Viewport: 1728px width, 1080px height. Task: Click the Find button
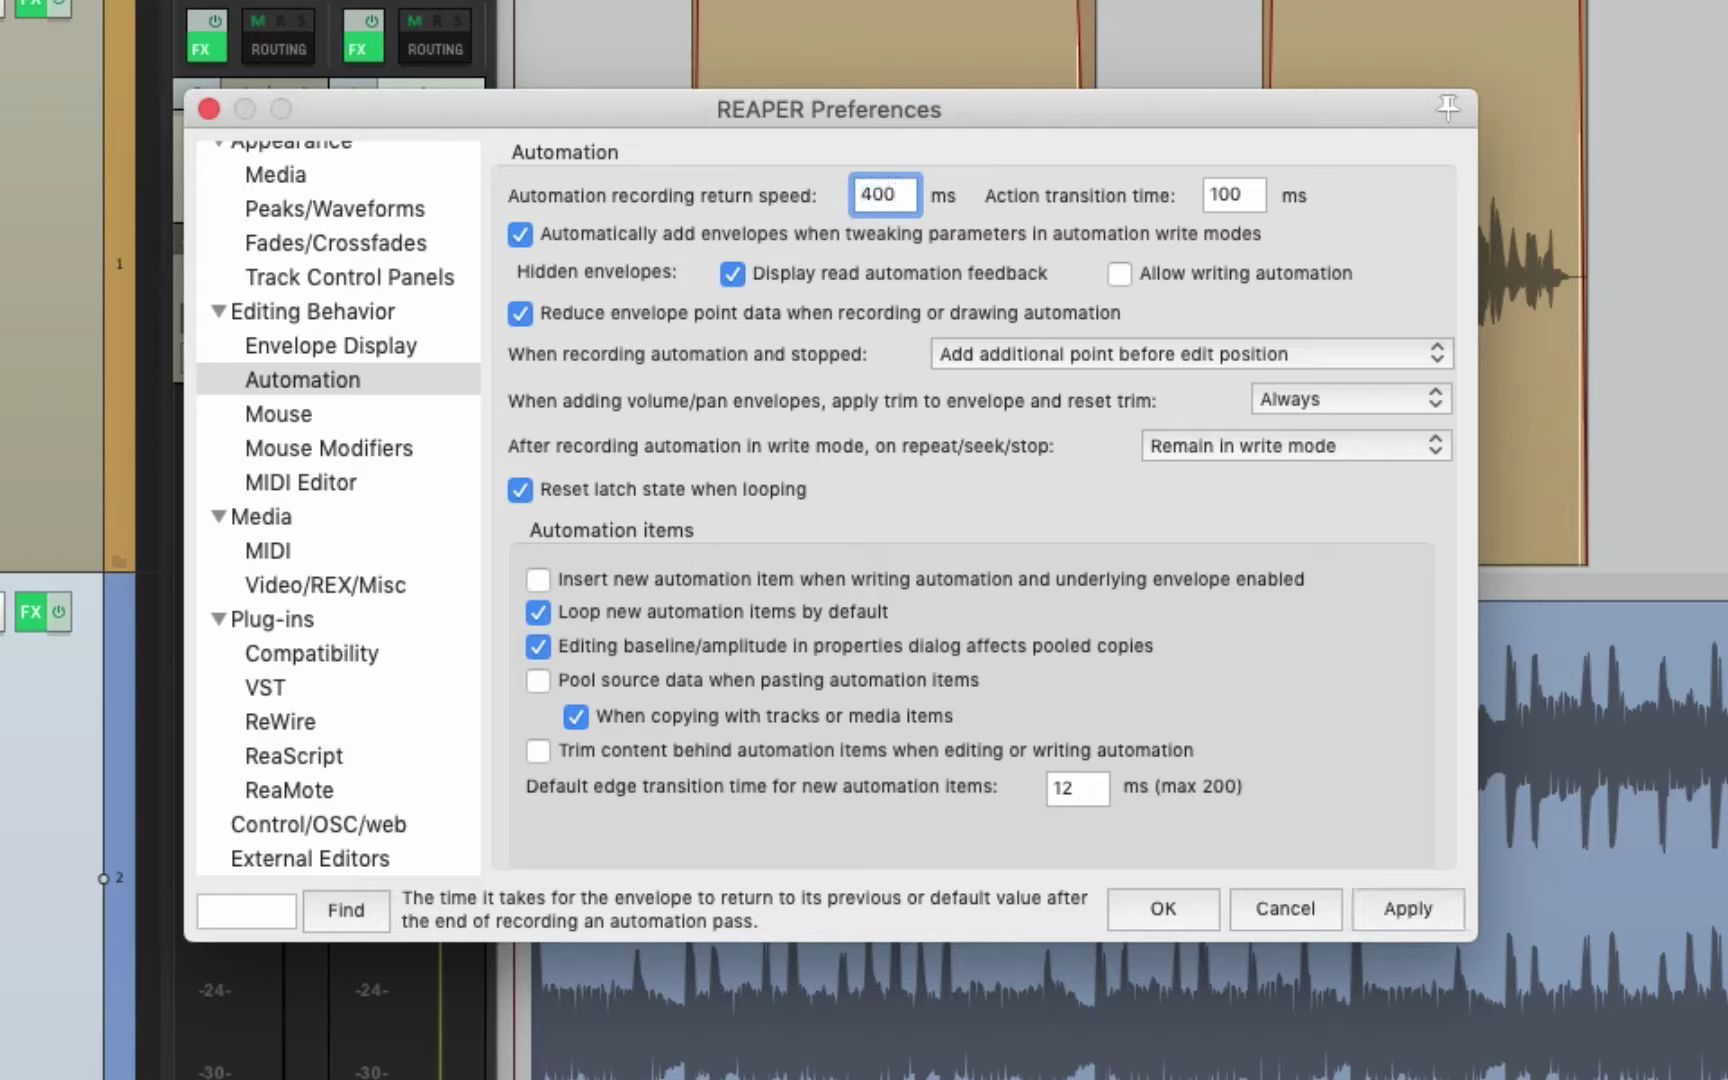[346, 910]
